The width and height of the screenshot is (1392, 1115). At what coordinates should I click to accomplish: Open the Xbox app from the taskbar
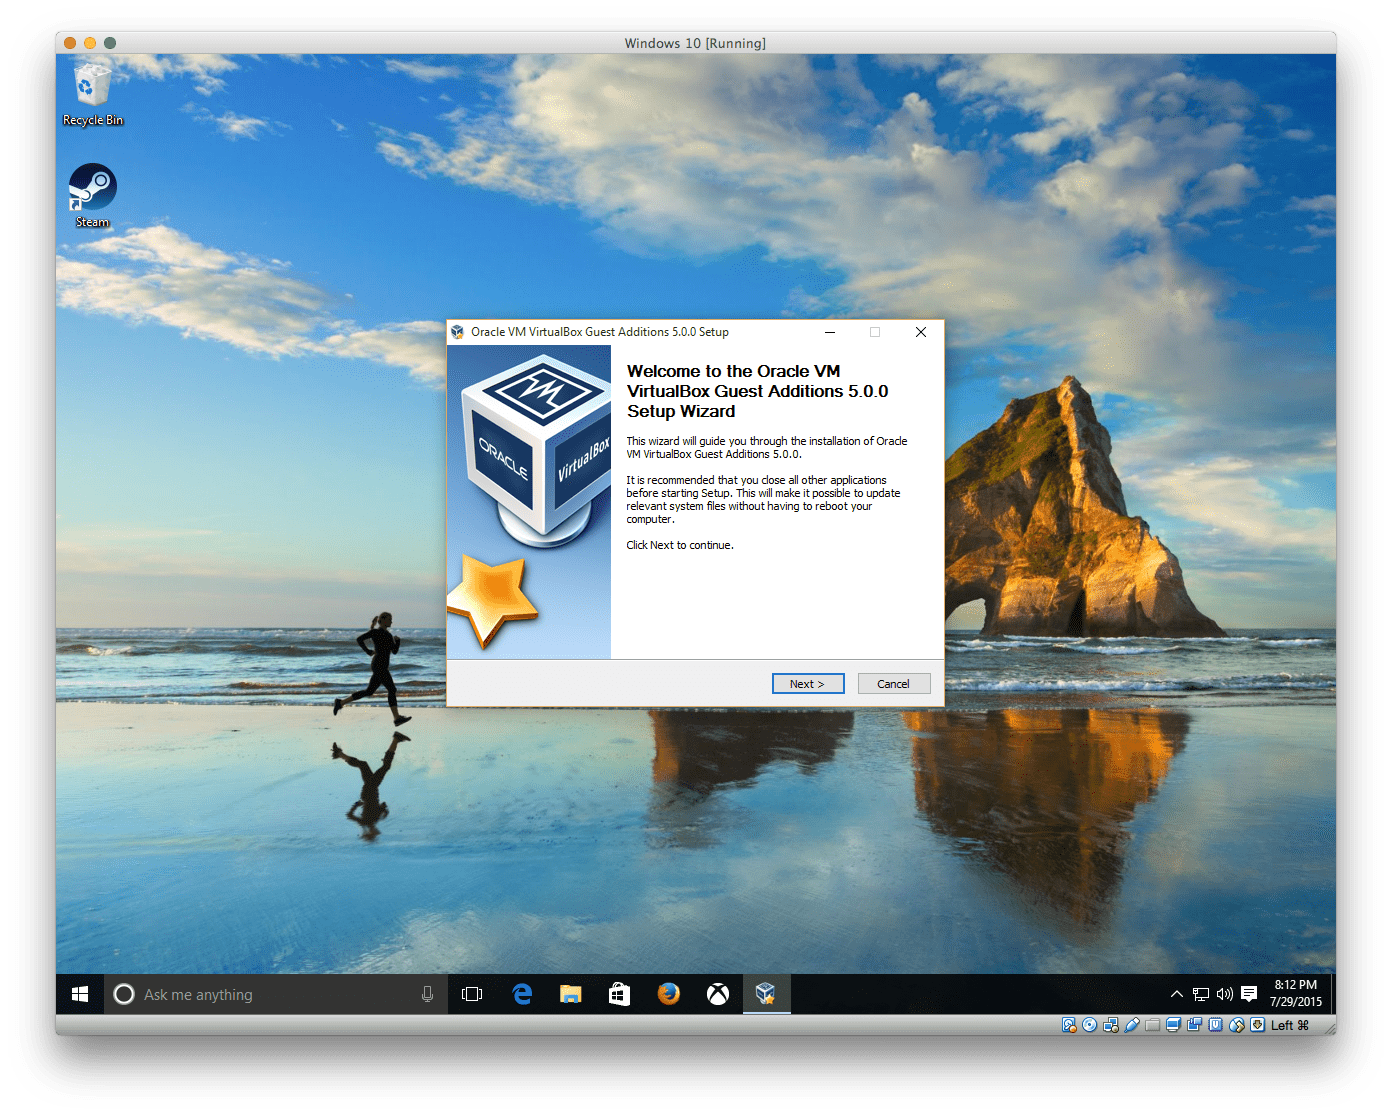point(717,993)
